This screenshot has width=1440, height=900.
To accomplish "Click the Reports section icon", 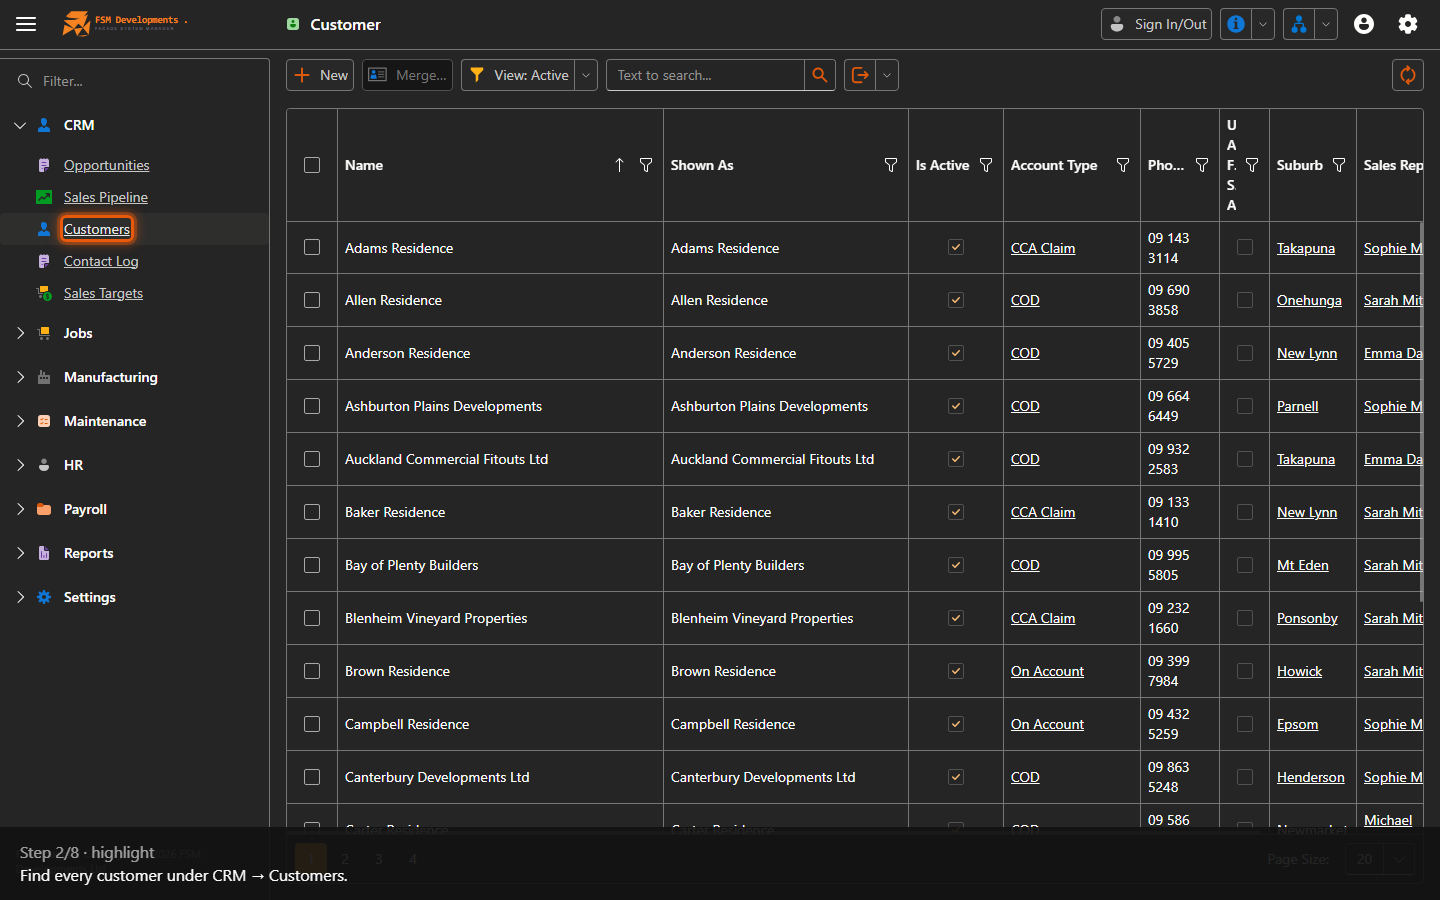I will [44, 553].
